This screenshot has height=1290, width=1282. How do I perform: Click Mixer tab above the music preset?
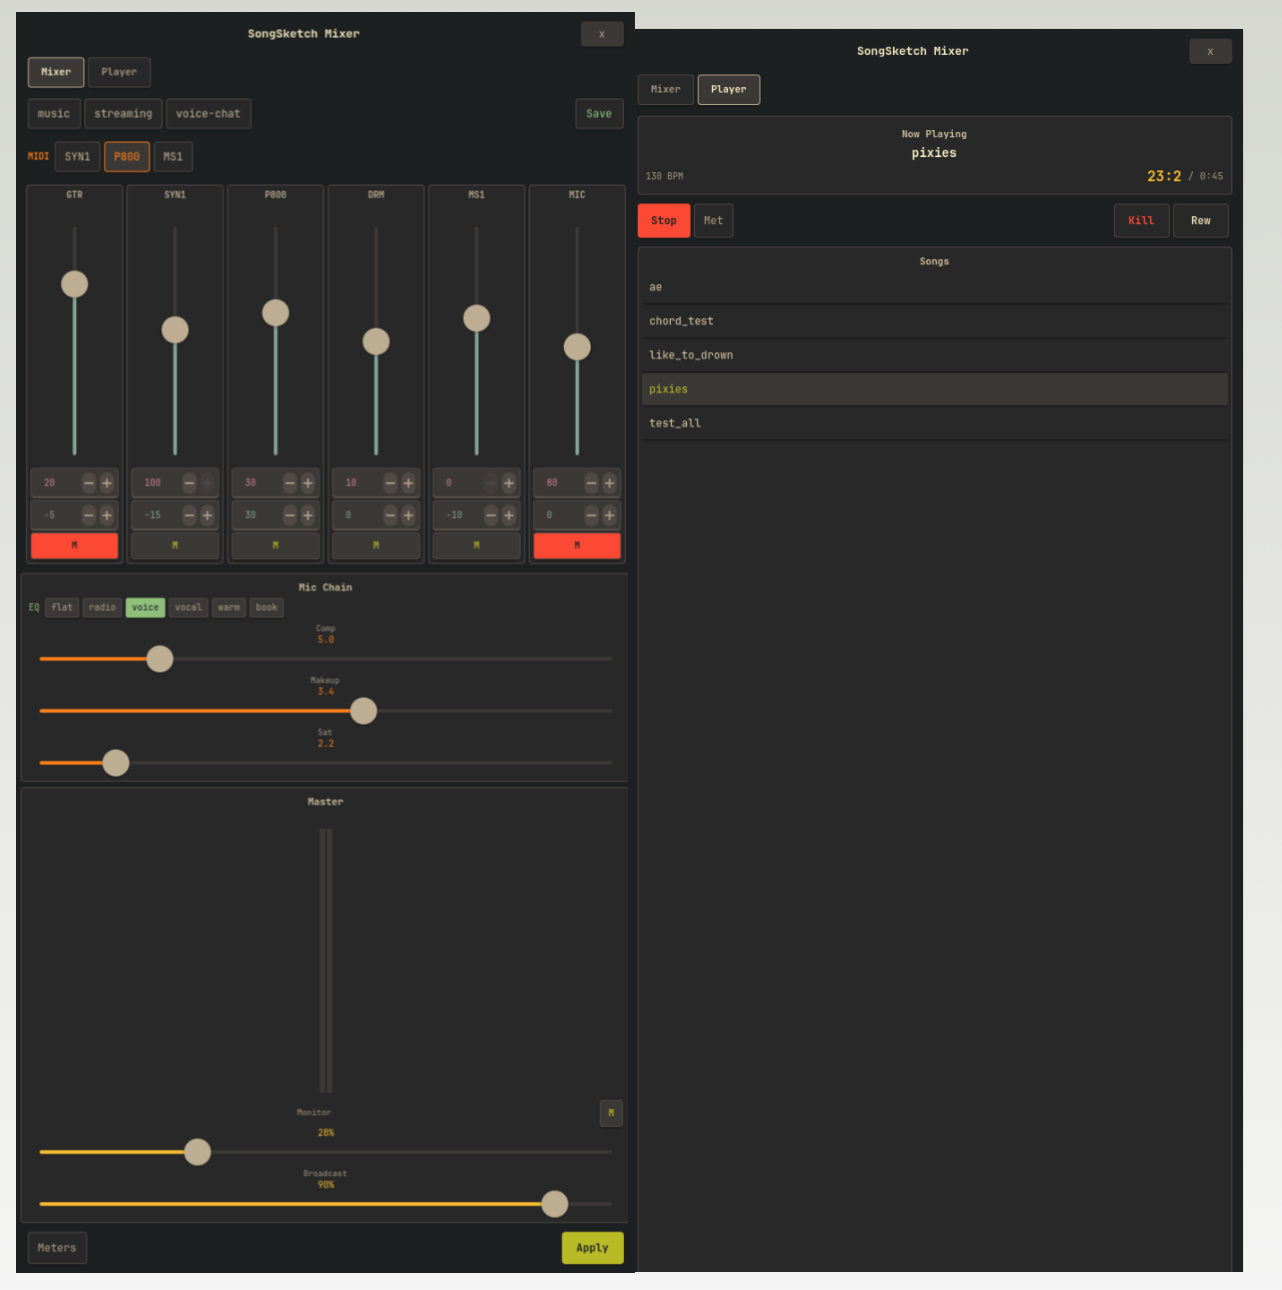pyautogui.click(x=56, y=72)
